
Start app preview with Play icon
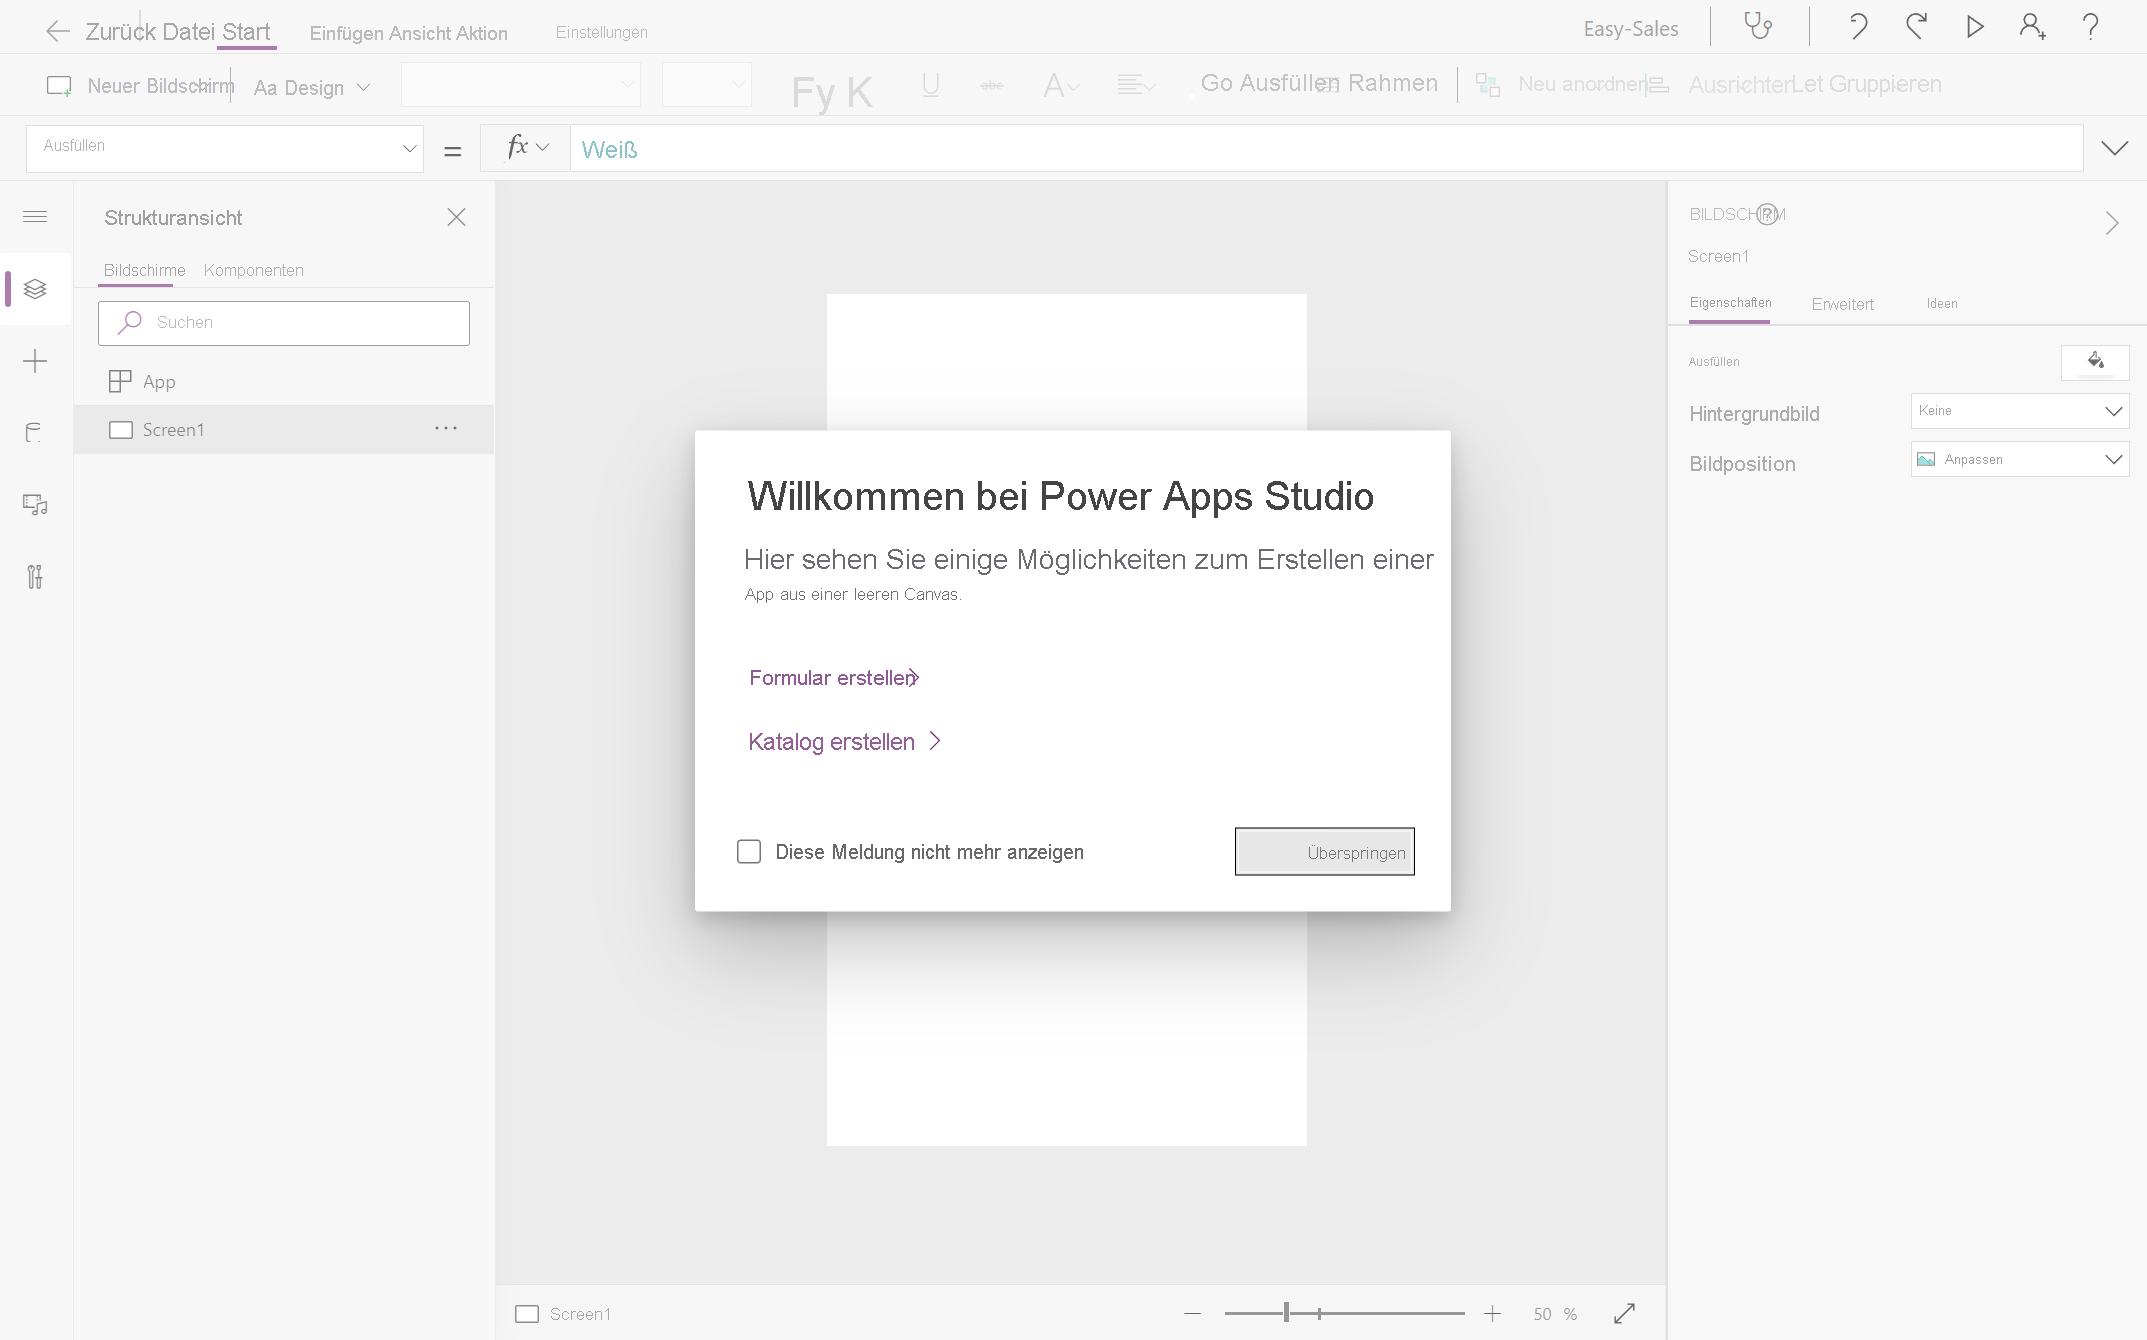tap(1974, 26)
